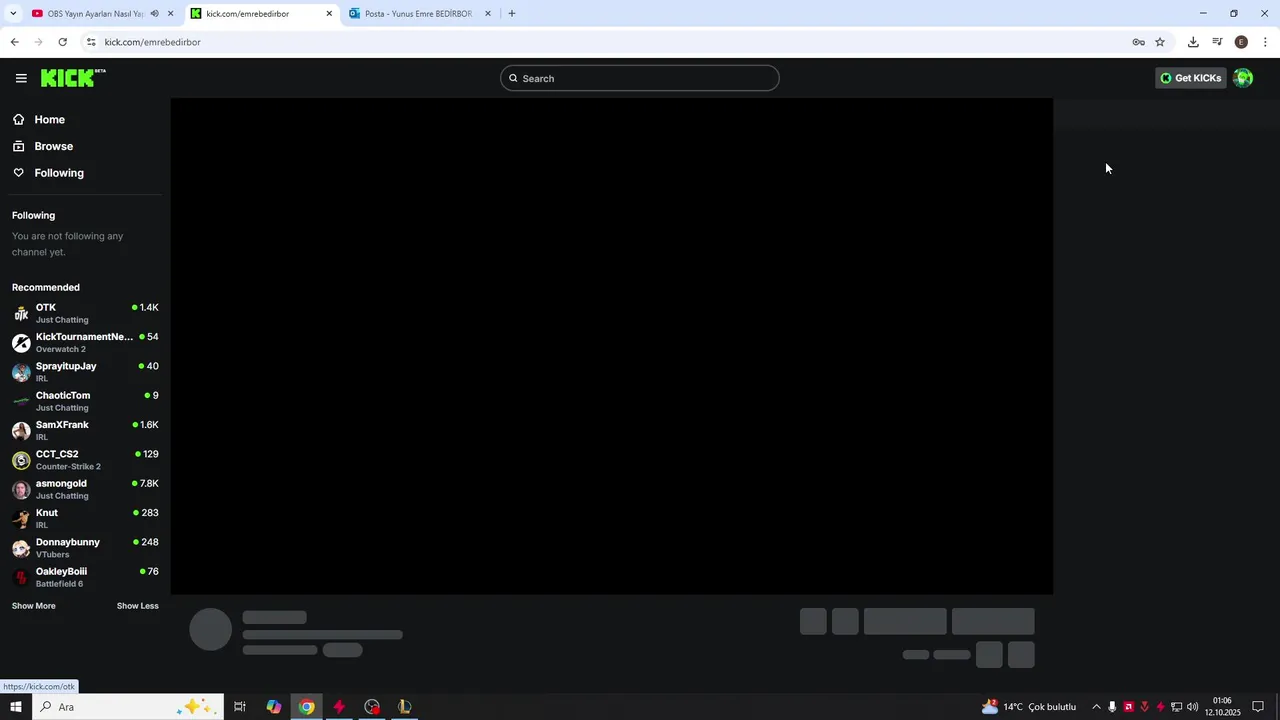This screenshot has height=720, width=1280.
Task: Open OTK recommended channel
Action: (x=85, y=313)
